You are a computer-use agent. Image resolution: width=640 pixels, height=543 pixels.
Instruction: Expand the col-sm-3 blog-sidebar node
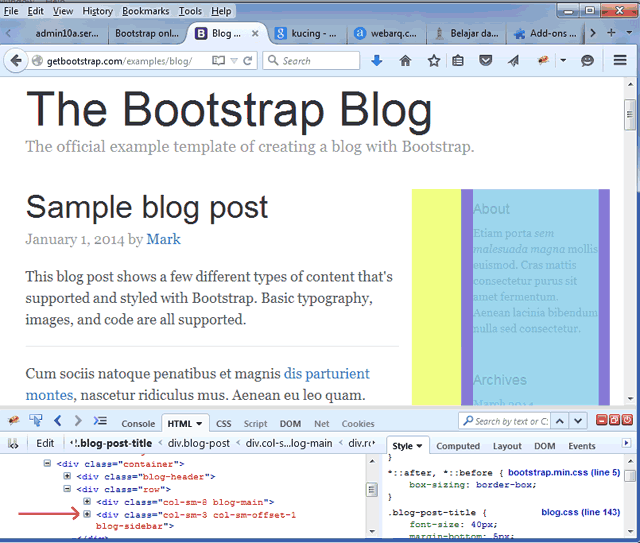pos(87,514)
